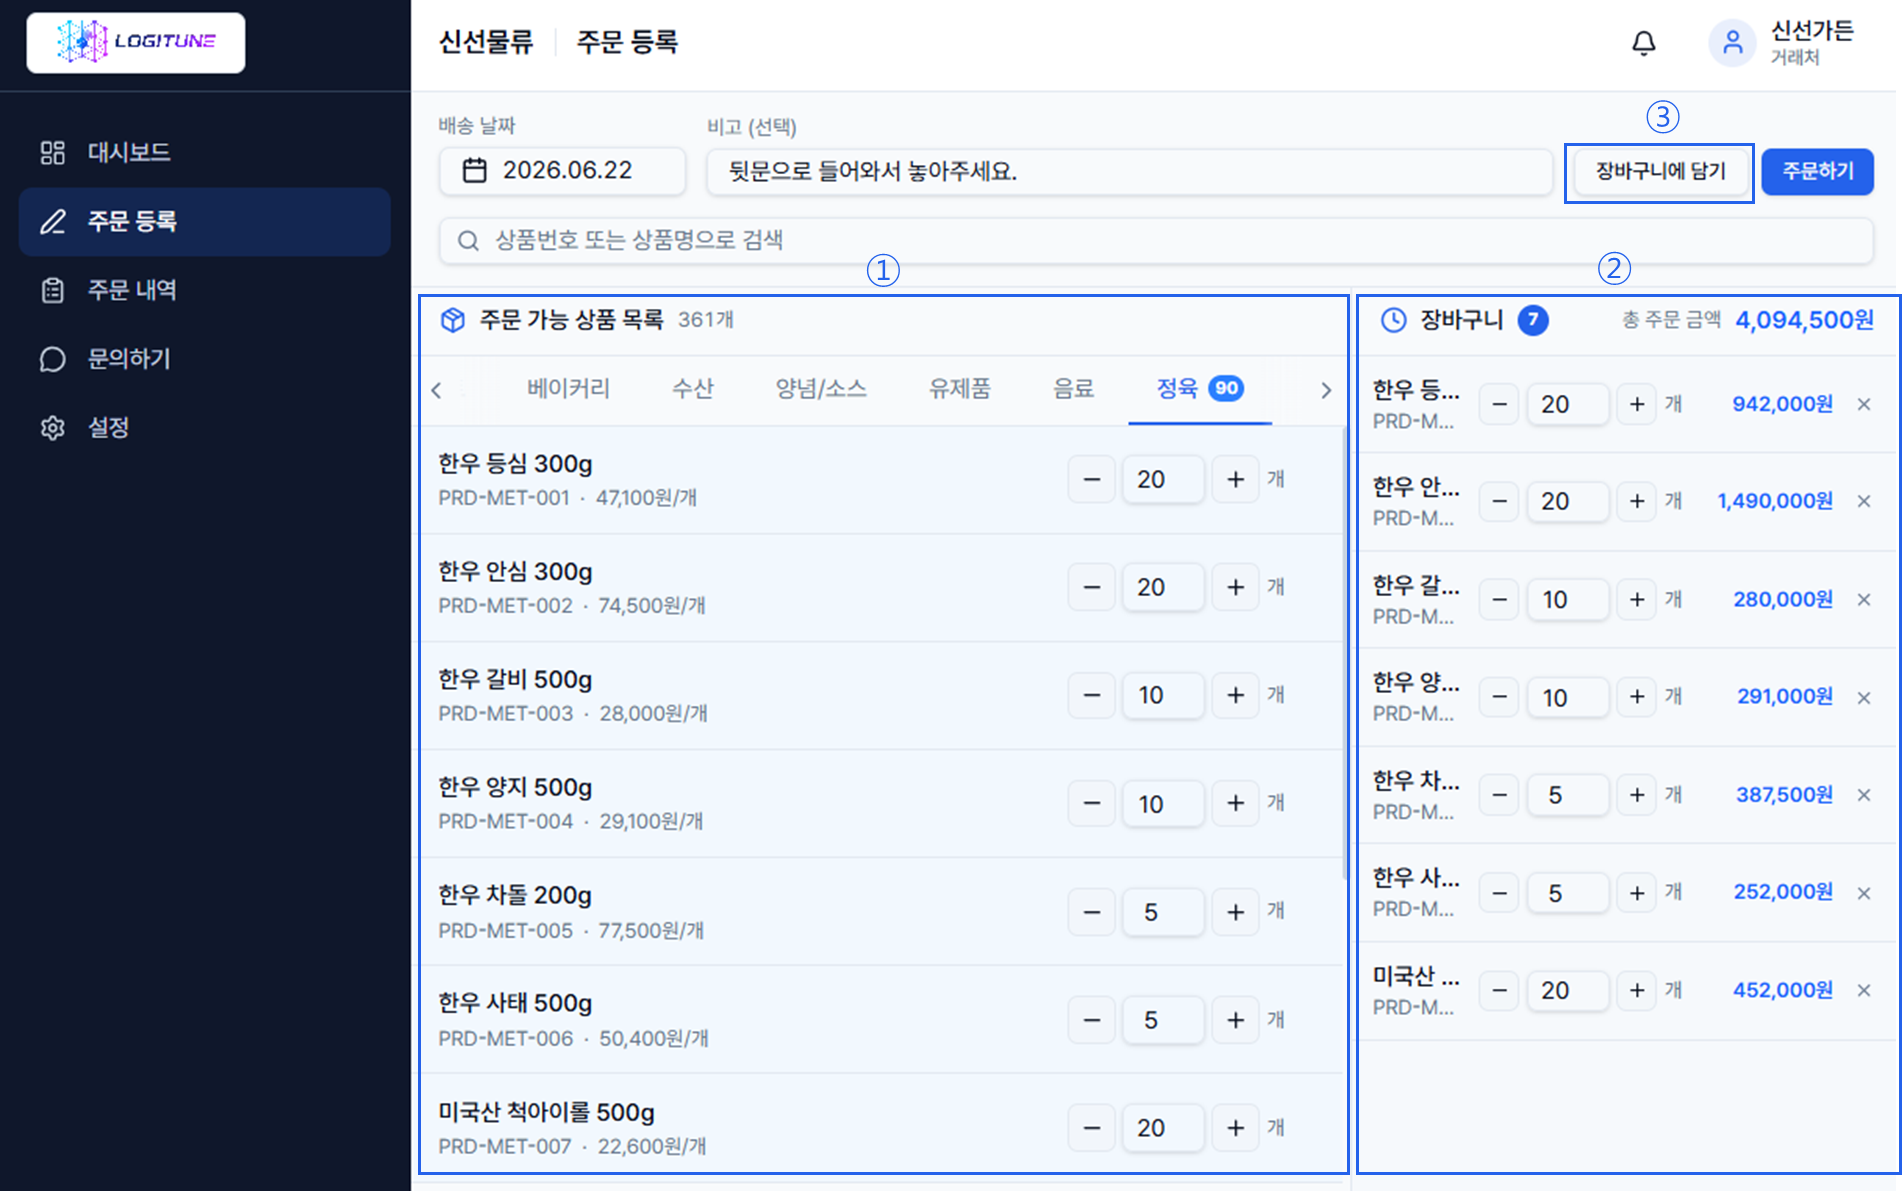Increase quantity of 한우 안심 300g in product list
This screenshot has height=1191, width=1902.
coord(1236,588)
